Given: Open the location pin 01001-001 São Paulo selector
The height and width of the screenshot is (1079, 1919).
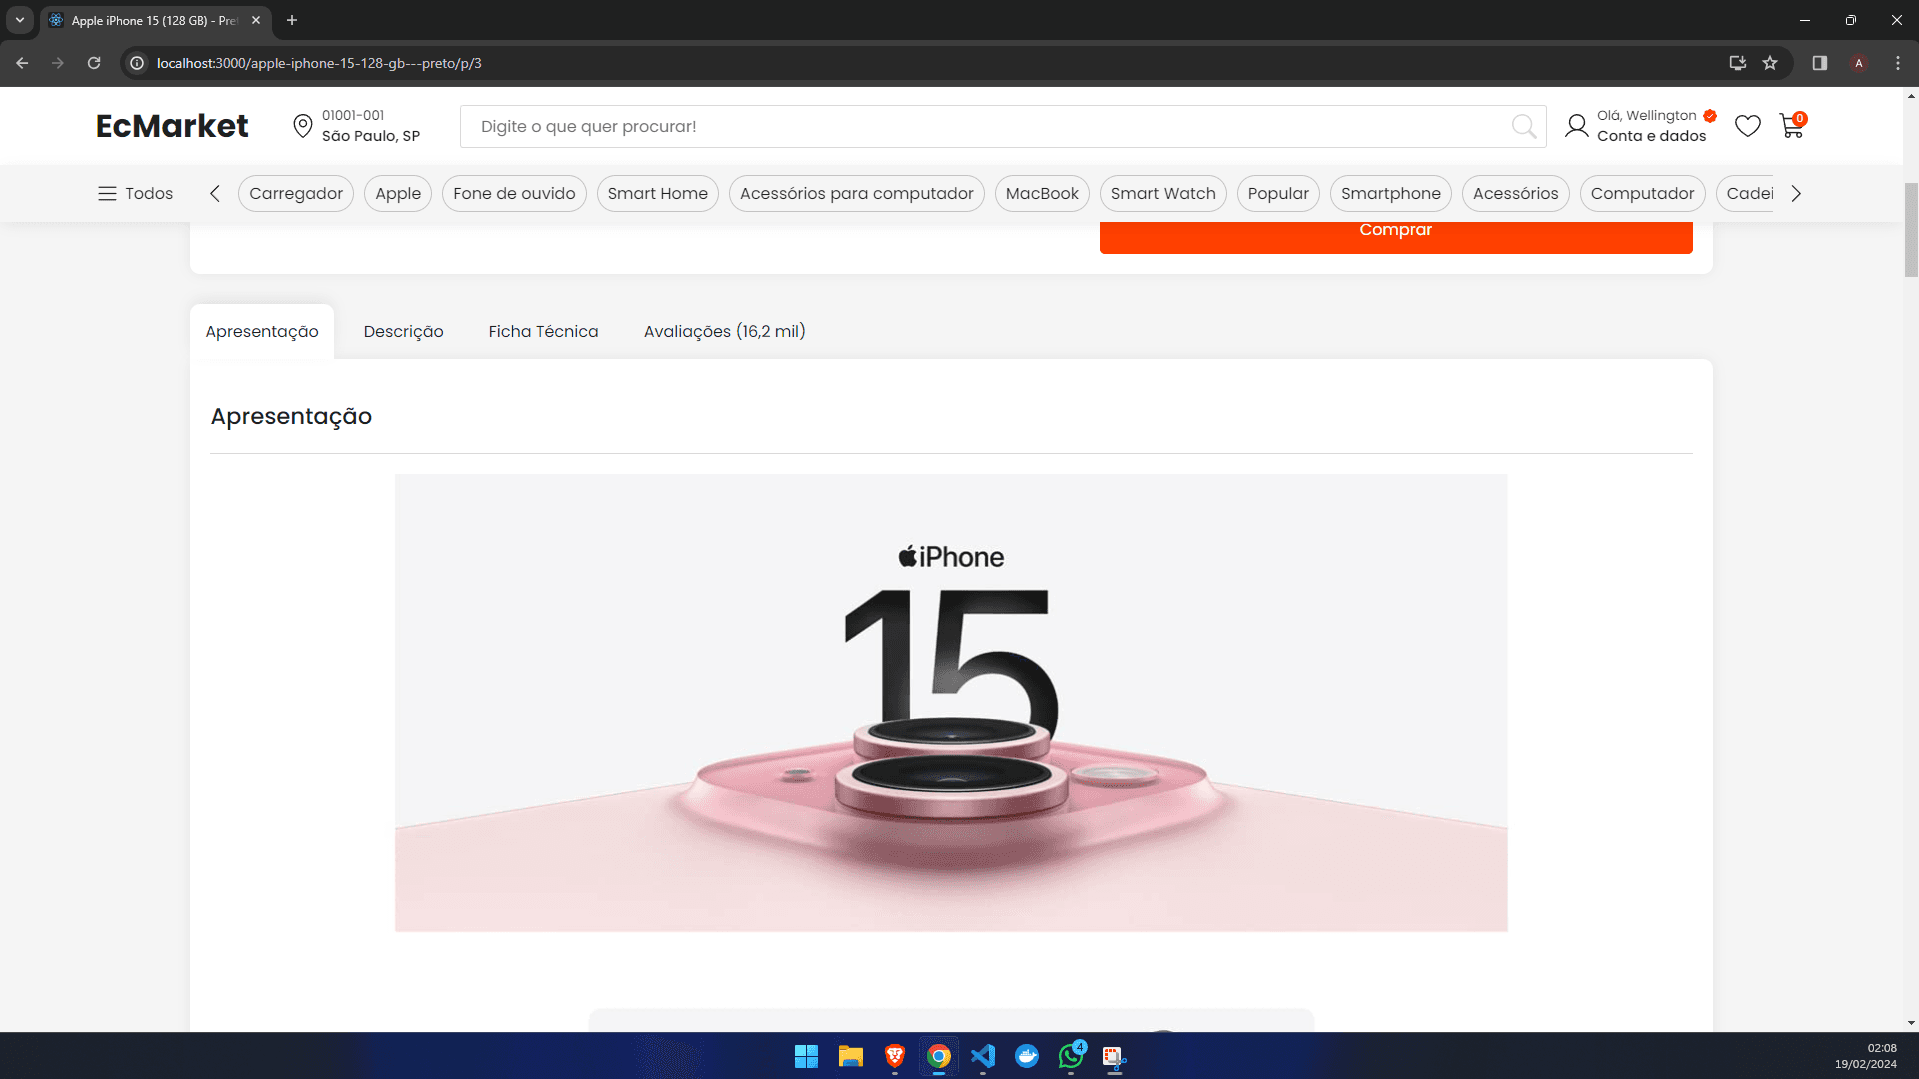Looking at the screenshot, I should click(356, 126).
